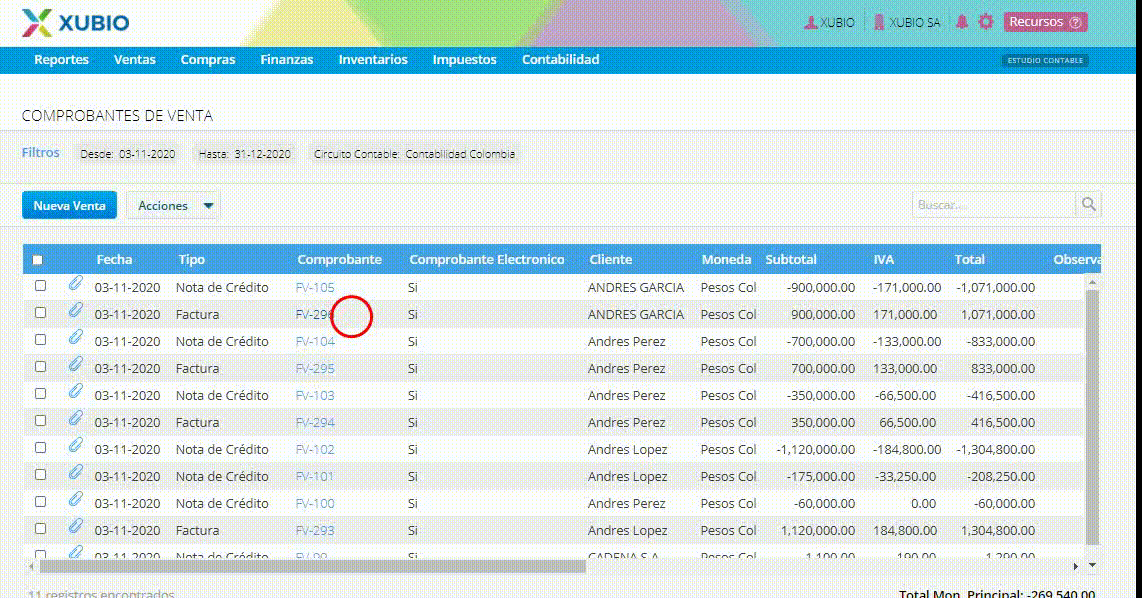Click the horizontal scrollbar of the table
This screenshot has width=1142, height=598.
pyautogui.click(x=312, y=566)
